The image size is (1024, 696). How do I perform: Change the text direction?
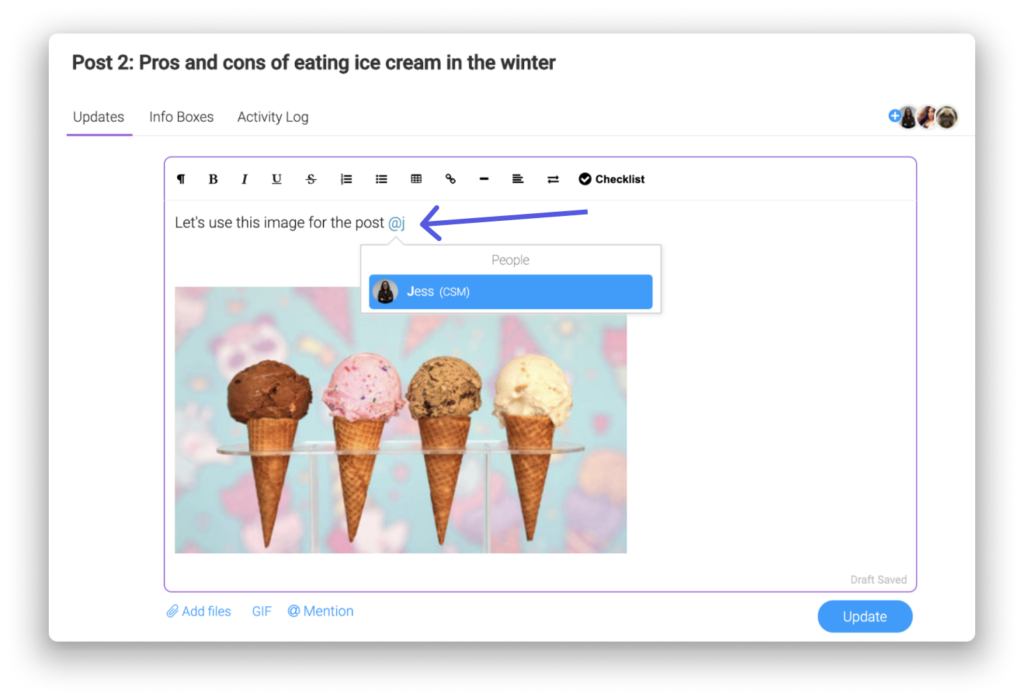pyautogui.click(x=553, y=179)
